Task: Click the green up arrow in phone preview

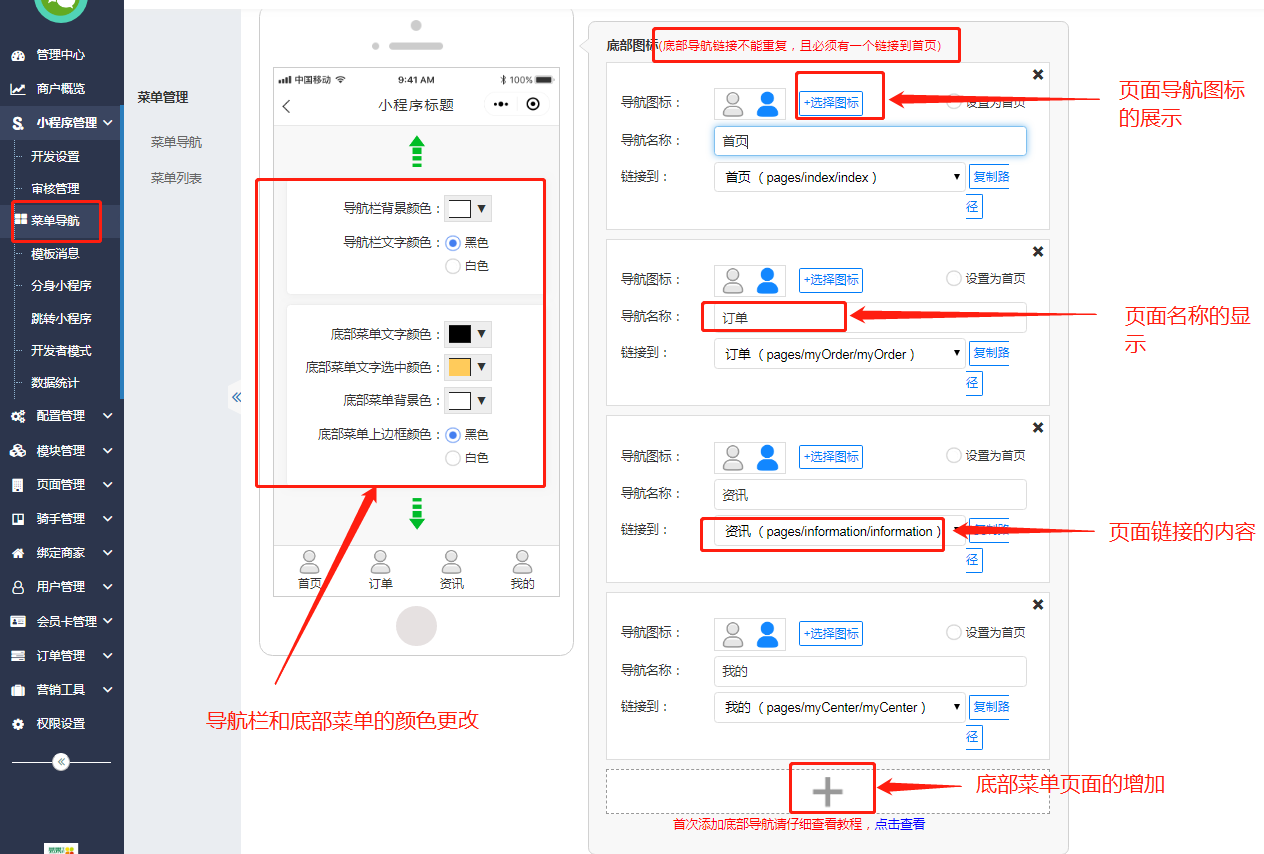Action: [x=416, y=152]
